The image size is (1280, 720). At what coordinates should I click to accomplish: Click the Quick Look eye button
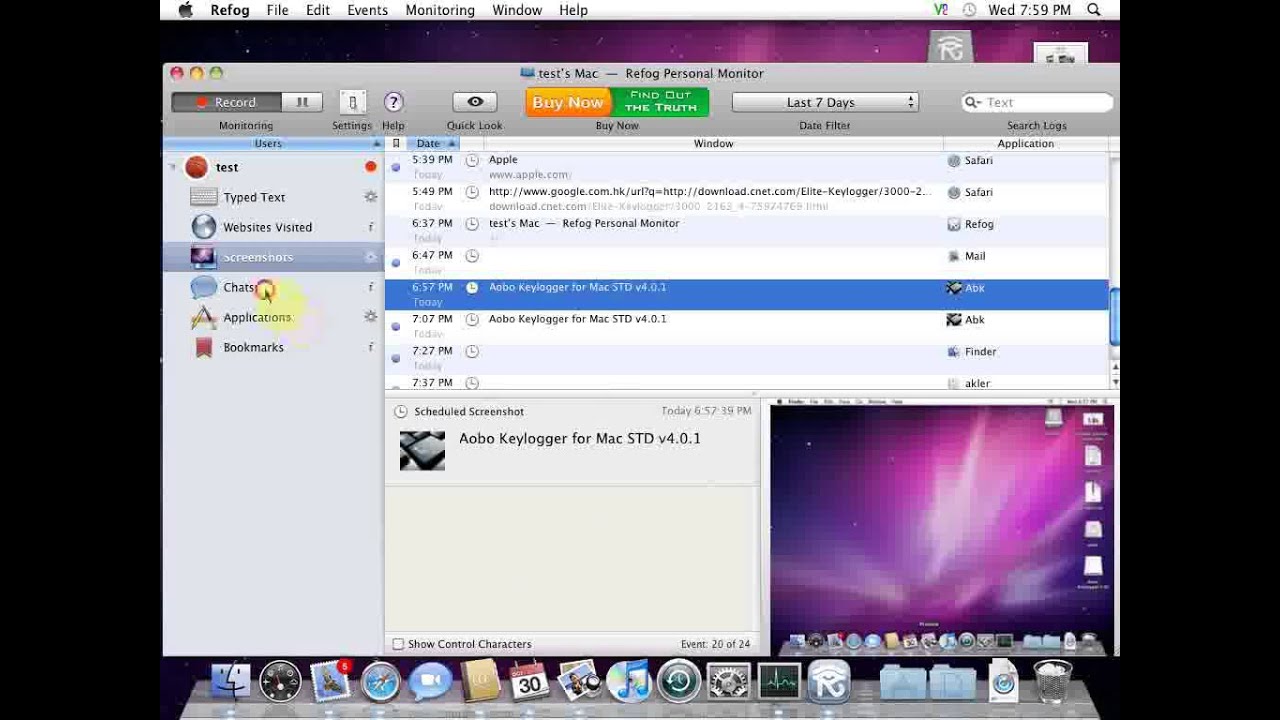tap(475, 102)
